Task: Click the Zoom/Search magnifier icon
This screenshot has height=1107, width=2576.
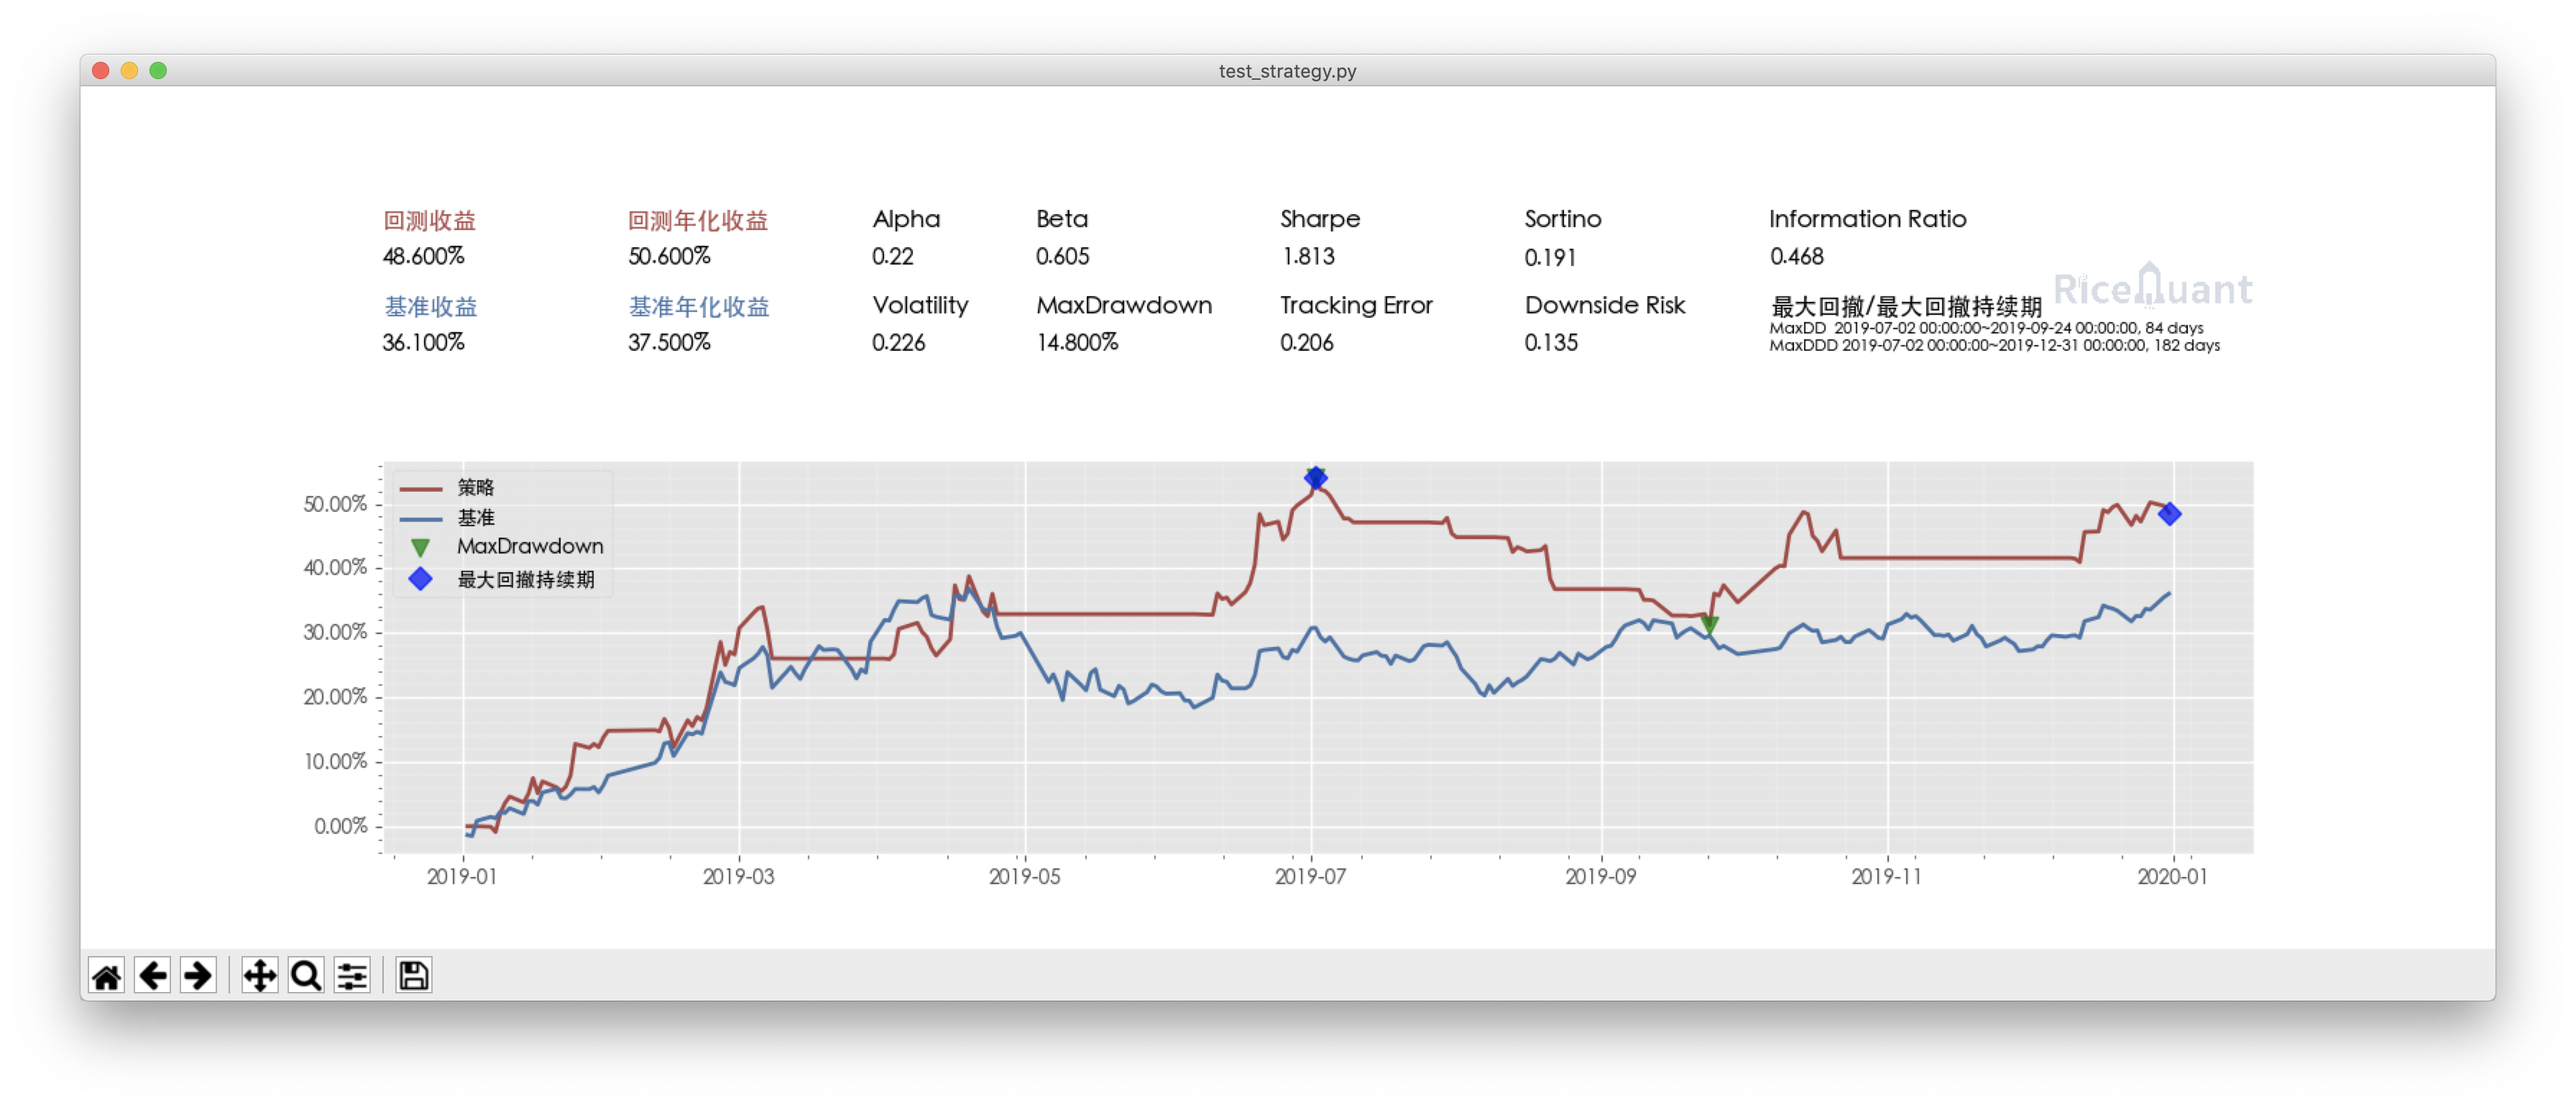Action: [307, 975]
